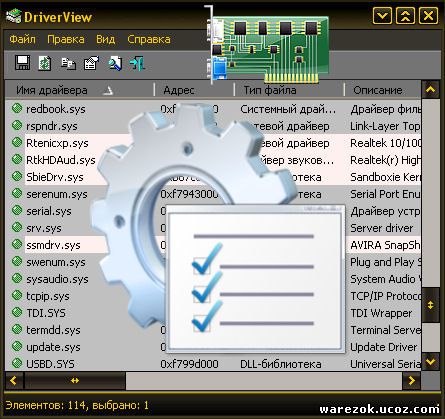Click green icon beside RtkHDAud.sys

(x=17, y=159)
